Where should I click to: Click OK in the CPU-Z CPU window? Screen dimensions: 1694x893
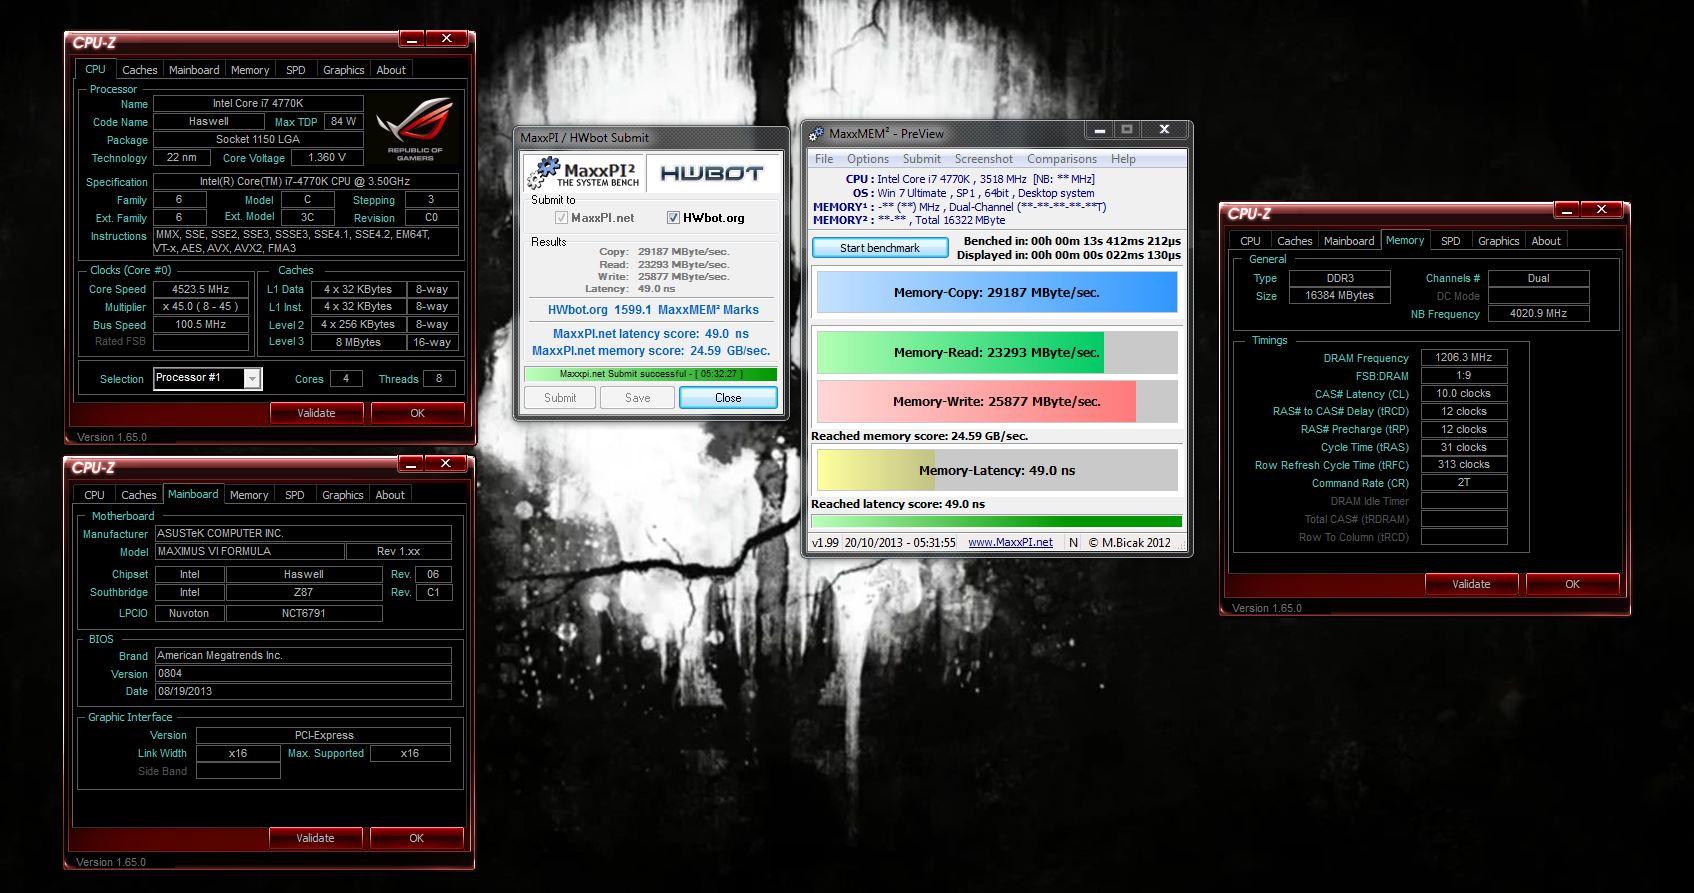click(x=417, y=413)
